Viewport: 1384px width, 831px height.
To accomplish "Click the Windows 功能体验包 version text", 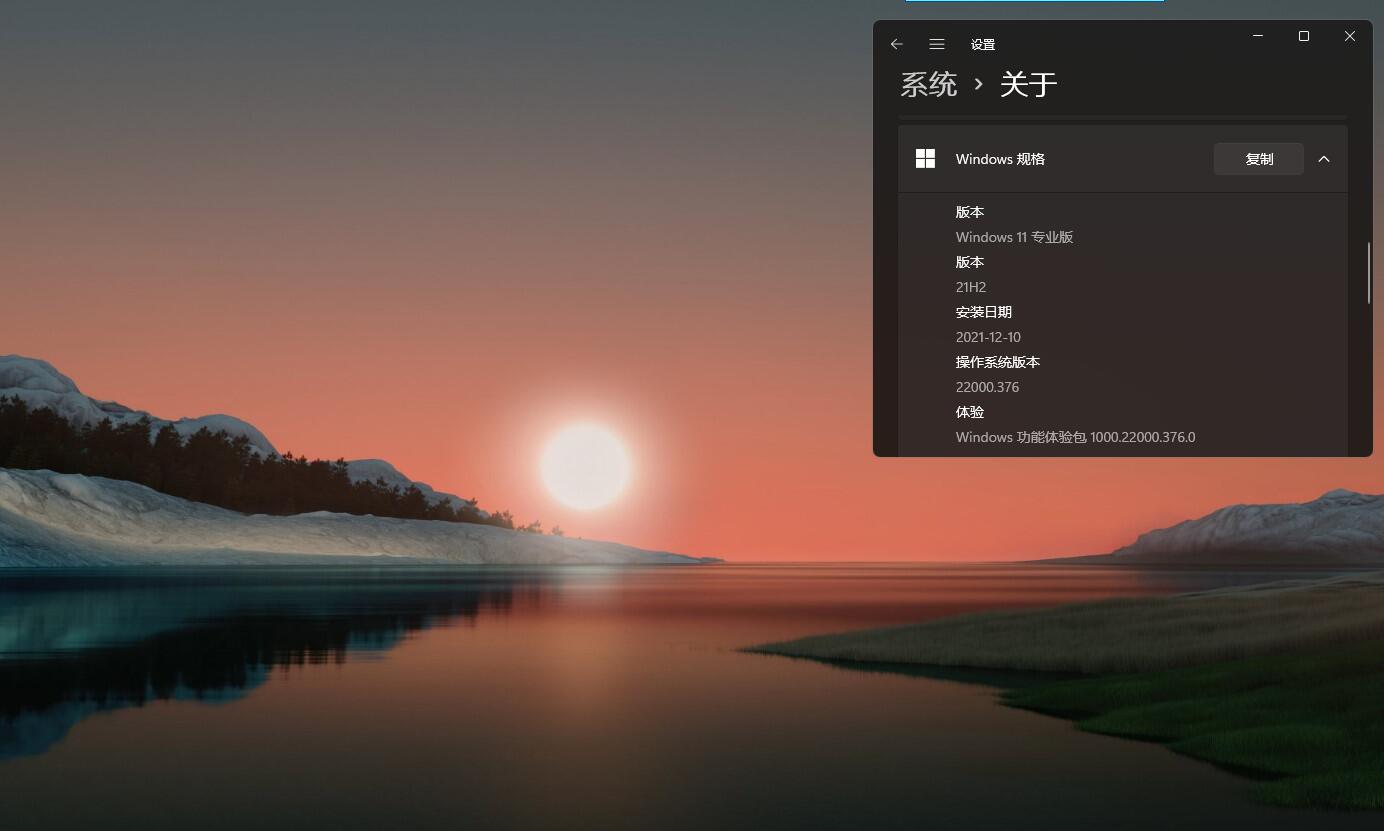I will pos(1075,437).
